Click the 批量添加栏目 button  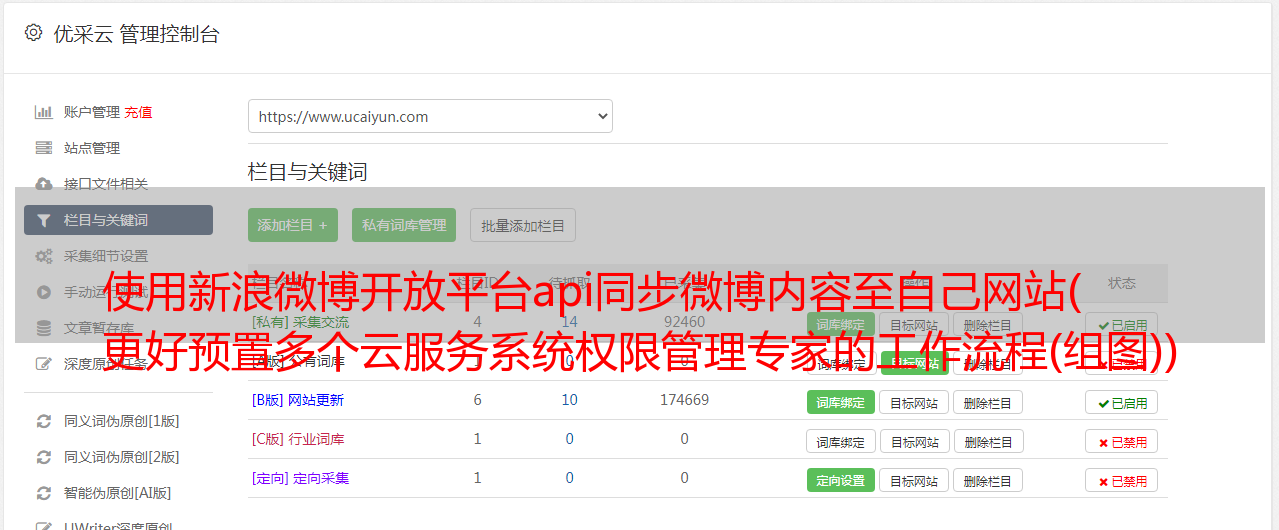coord(523,225)
